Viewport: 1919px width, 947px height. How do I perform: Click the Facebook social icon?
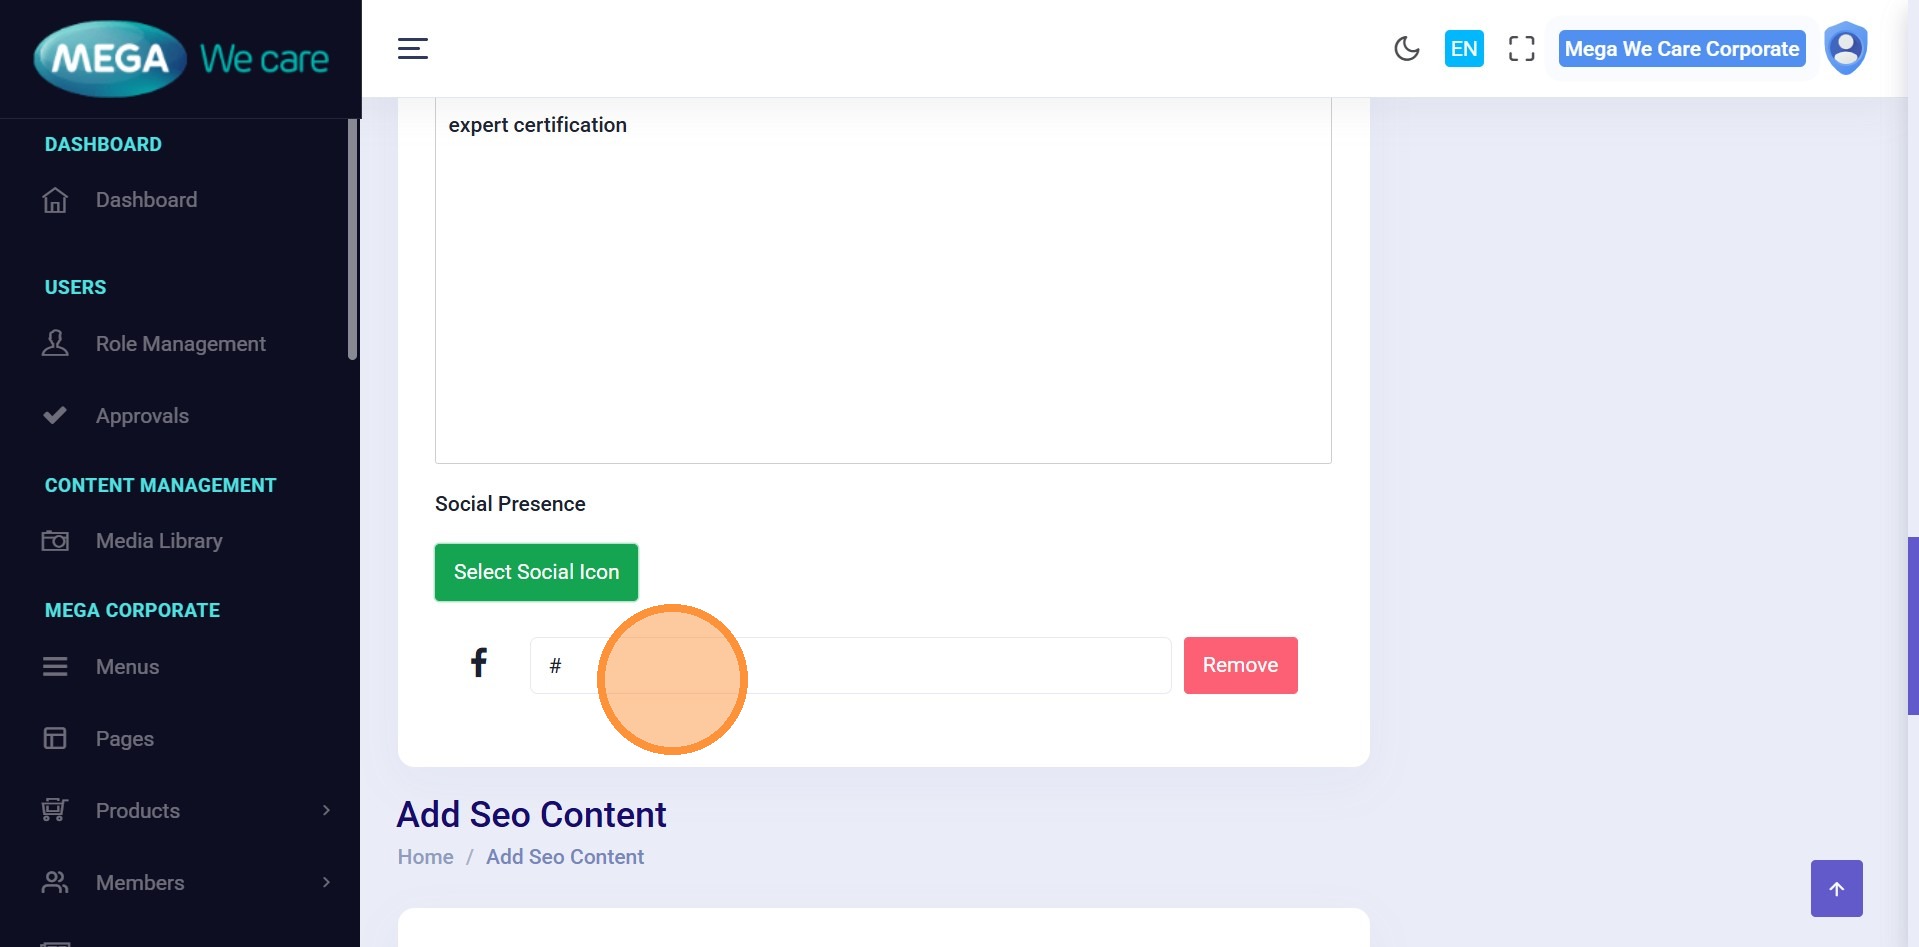pos(479,662)
